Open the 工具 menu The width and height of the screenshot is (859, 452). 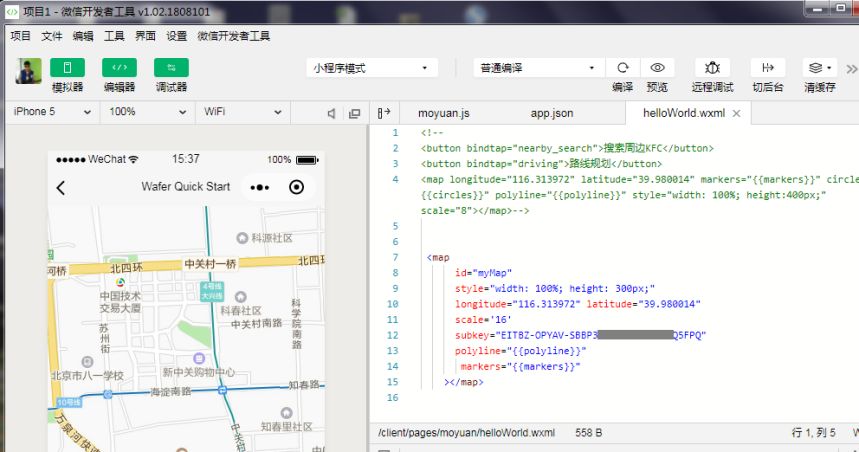[114, 36]
